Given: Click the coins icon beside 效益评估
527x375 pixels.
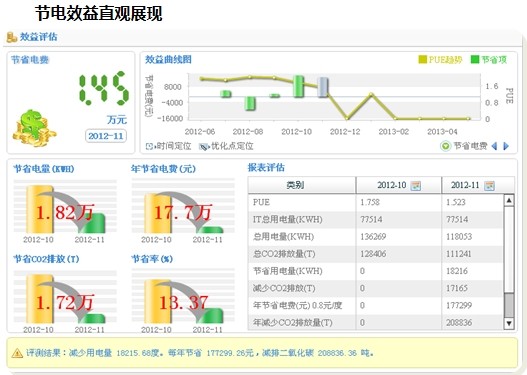Looking at the screenshot, I should coord(11,37).
